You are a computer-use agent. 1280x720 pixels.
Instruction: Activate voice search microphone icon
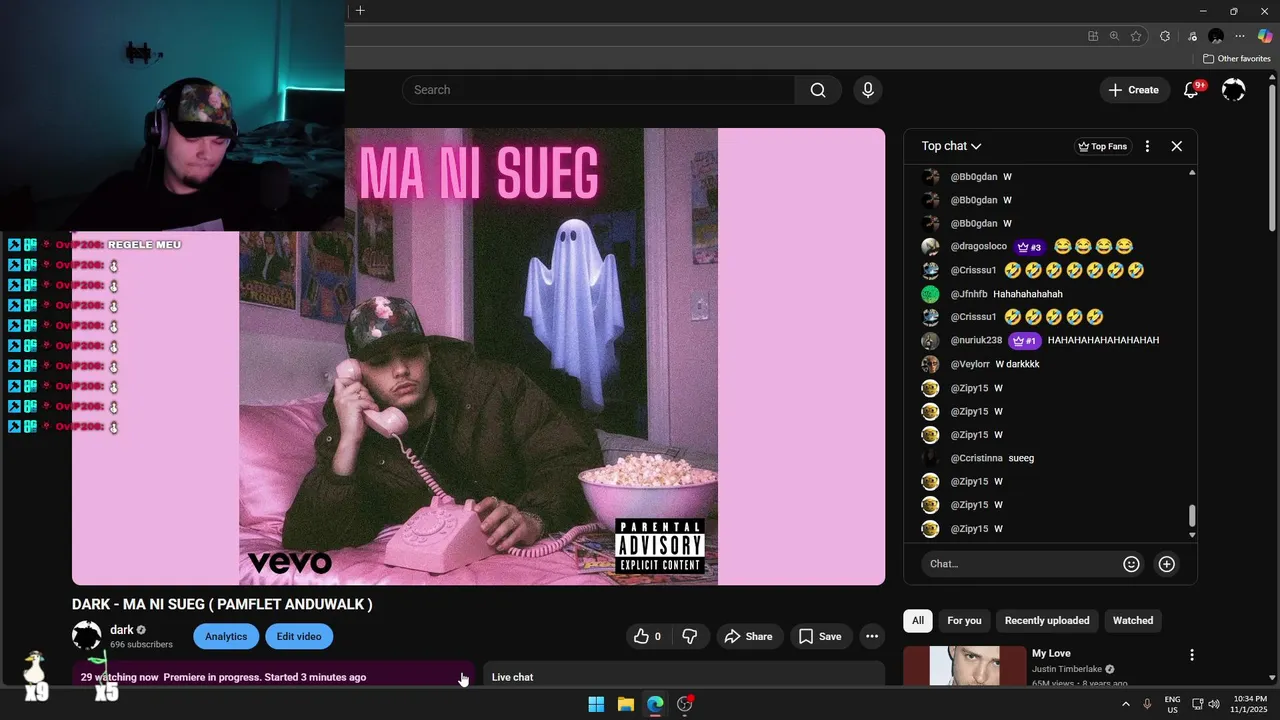pos(868,90)
